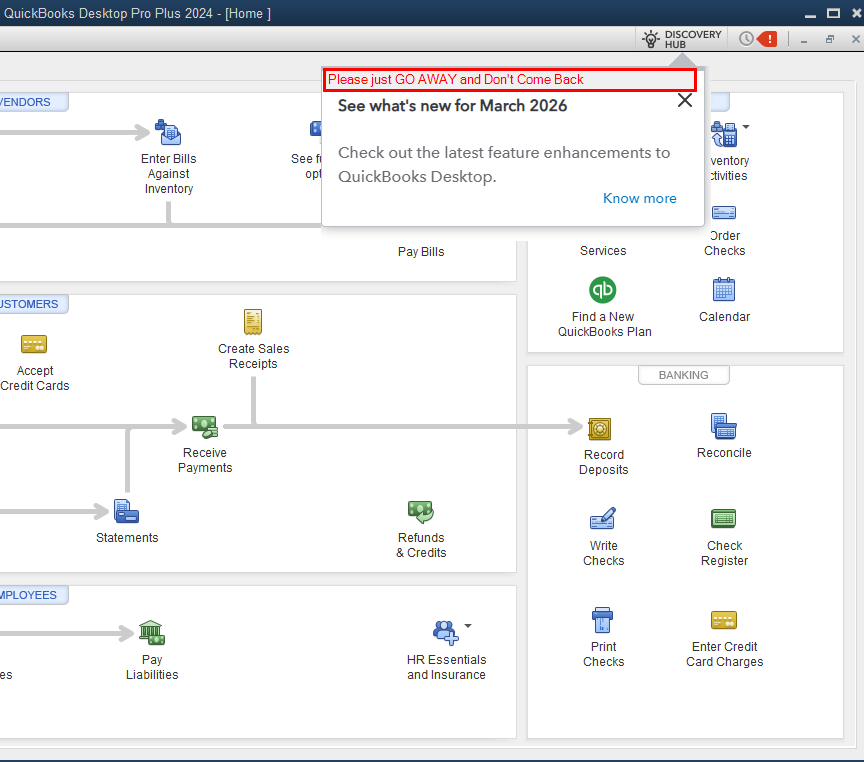
Task: Select the Banking section label
Action: [x=683, y=375]
